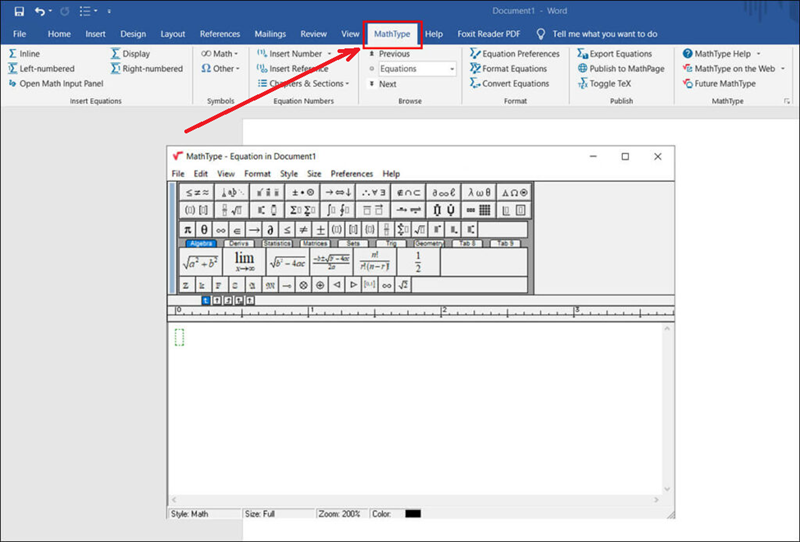Open Customize Quick Access Toolbar dropdown
The width and height of the screenshot is (800, 542).
(x=109, y=11)
